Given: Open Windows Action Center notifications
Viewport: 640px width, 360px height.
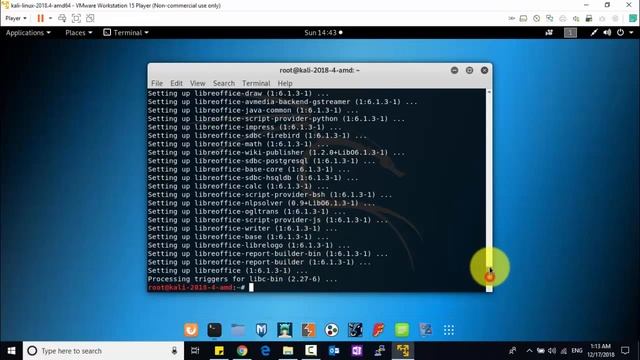Looking at the screenshot, I should (625, 351).
